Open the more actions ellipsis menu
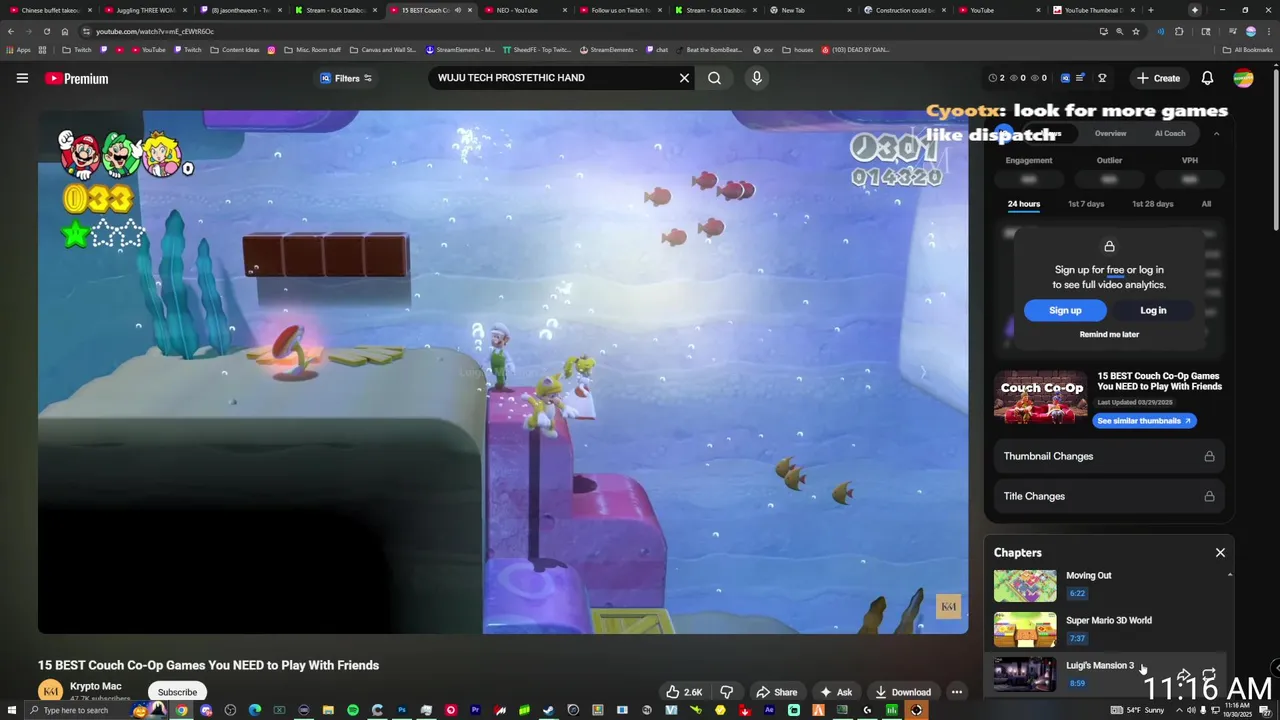Image resolution: width=1280 pixels, height=720 pixels. click(956, 692)
